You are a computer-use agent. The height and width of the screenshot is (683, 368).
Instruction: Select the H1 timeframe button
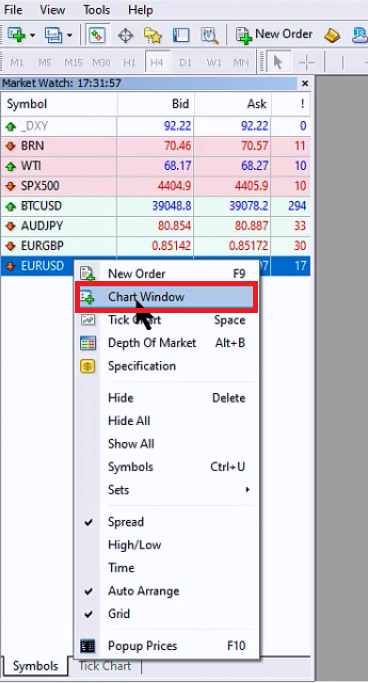tap(129, 63)
